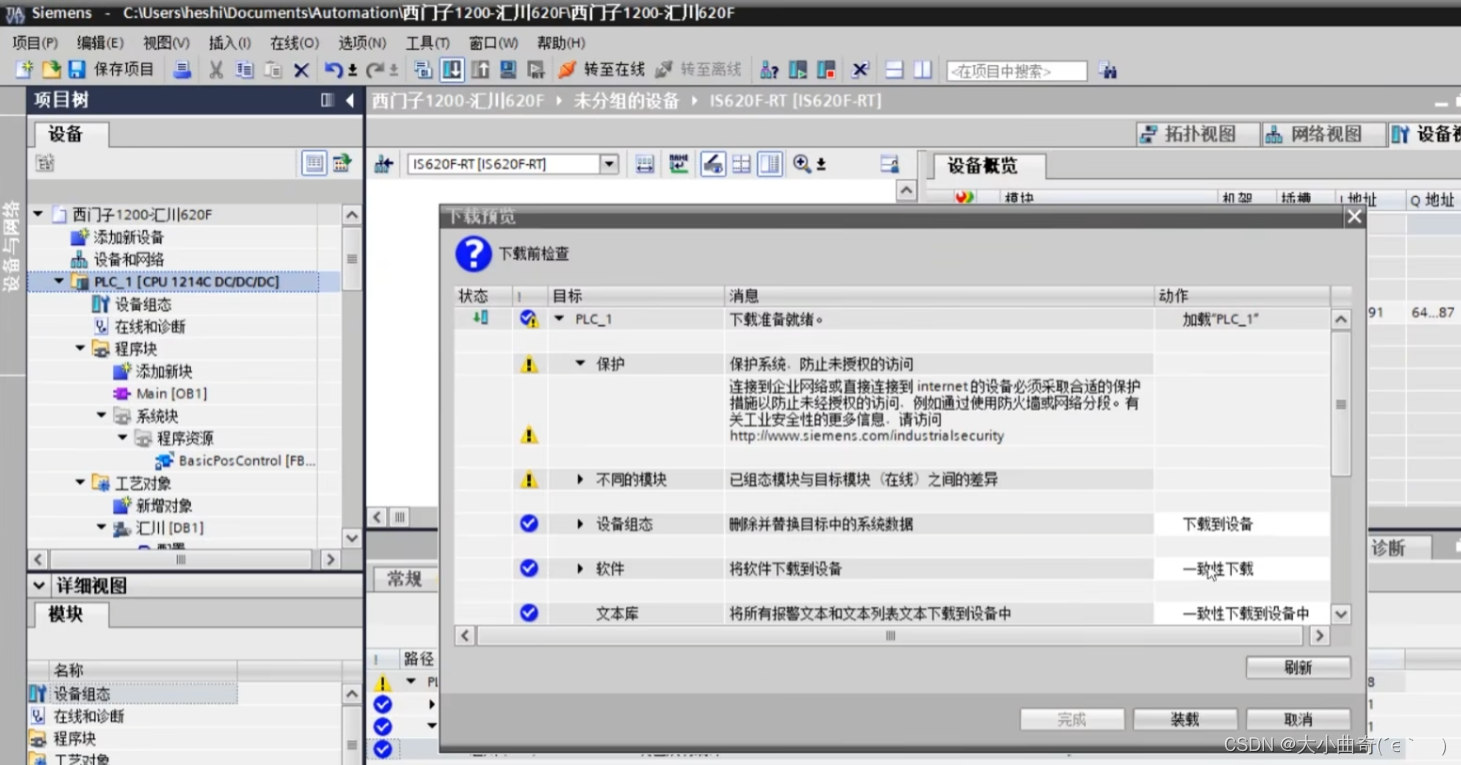Open the 下载到设备 action dropdown cell
The height and width of the screenshot is (765, 1461).
tap(1242, 524)
